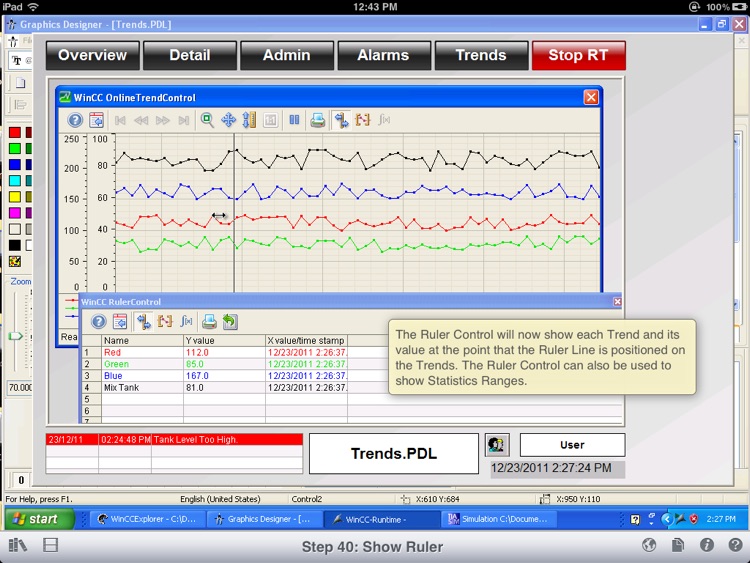The image size is (750, 563).
Task: Click the info icon in bottom bar
Action: [x=707, y=545]
